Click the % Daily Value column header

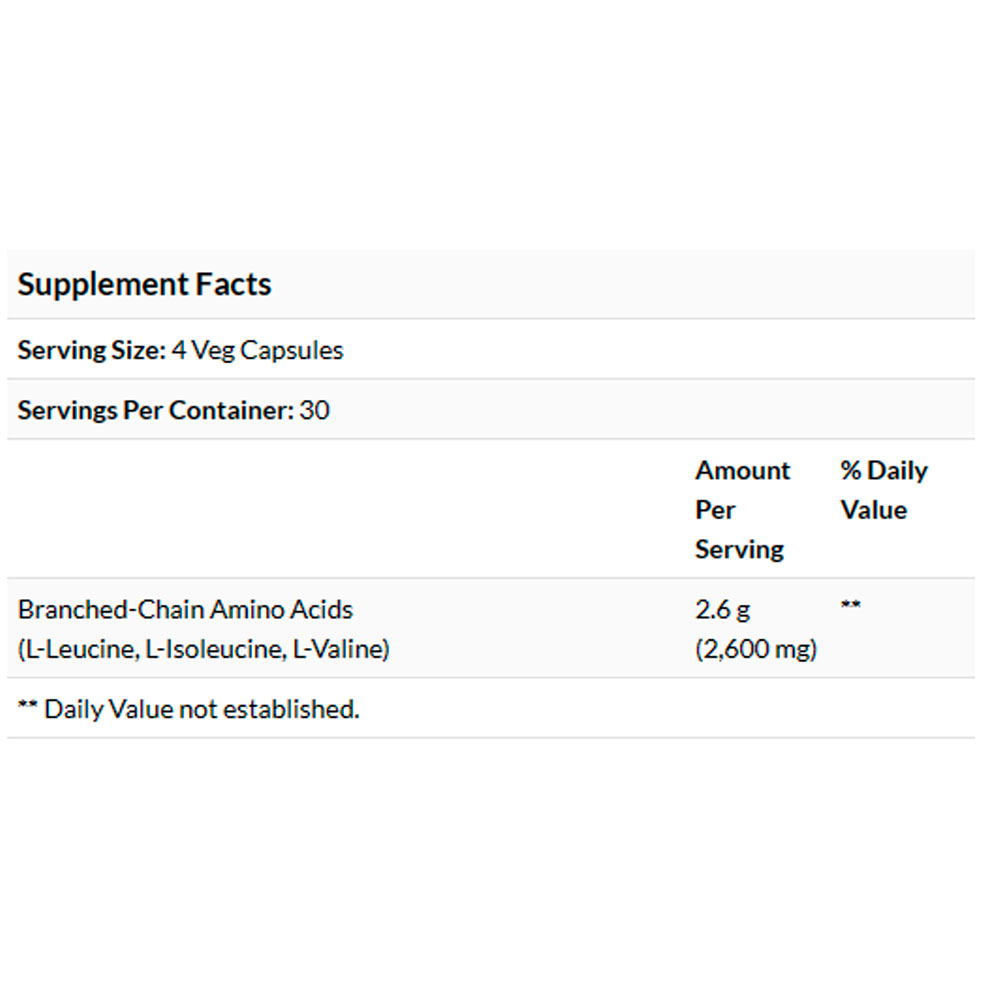coord(883,490)
